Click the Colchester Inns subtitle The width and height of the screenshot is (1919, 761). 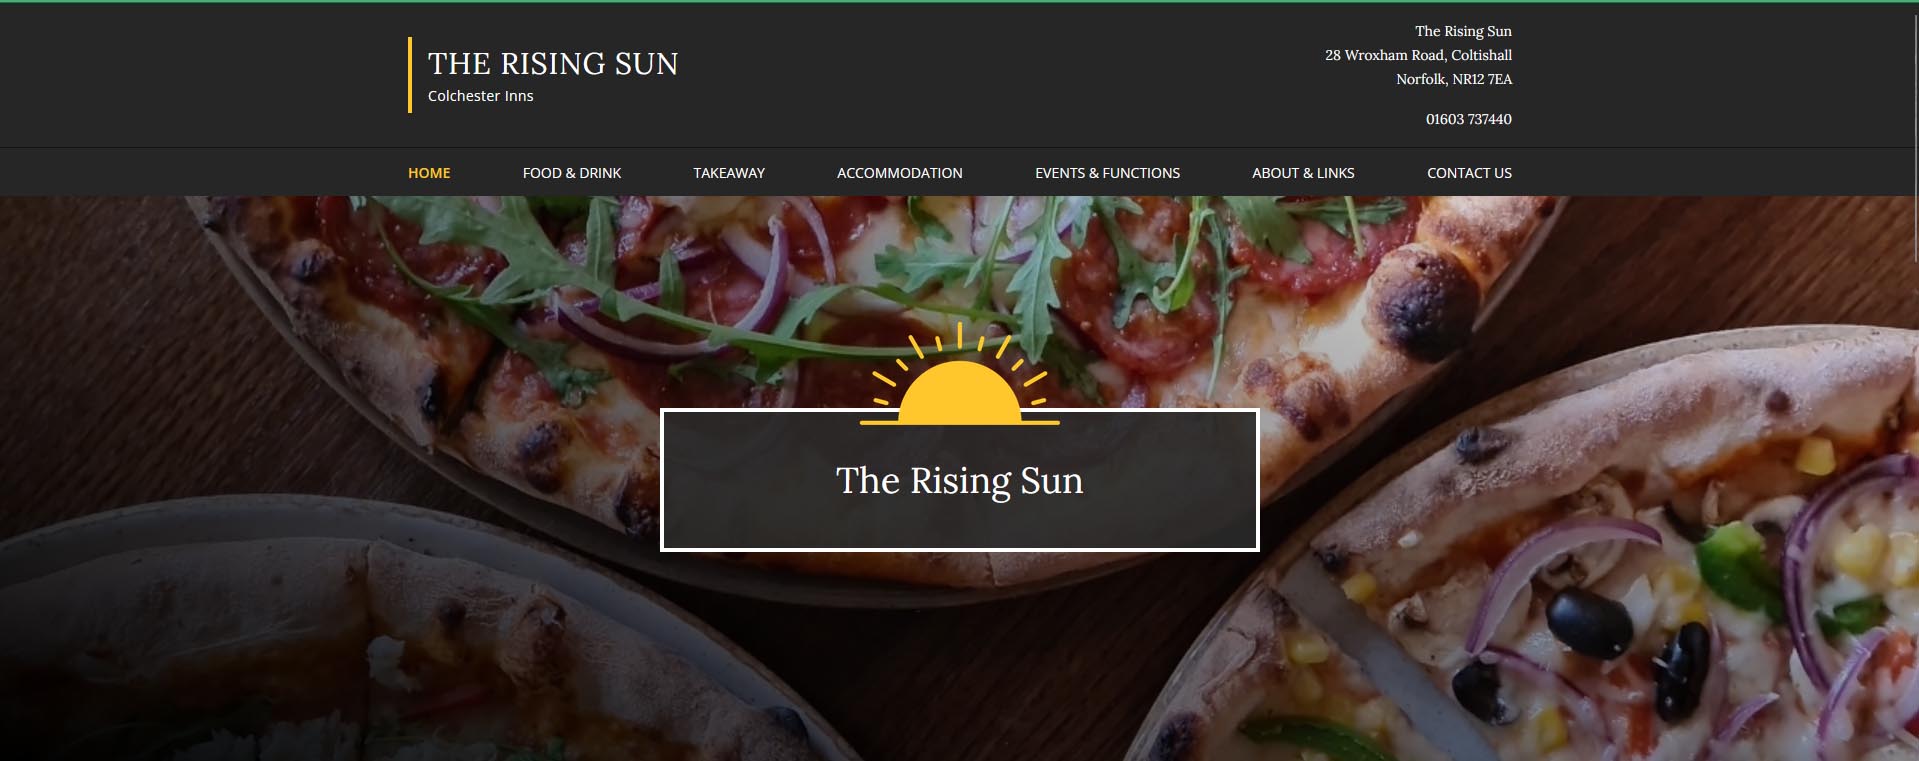[x=481, y=96]
